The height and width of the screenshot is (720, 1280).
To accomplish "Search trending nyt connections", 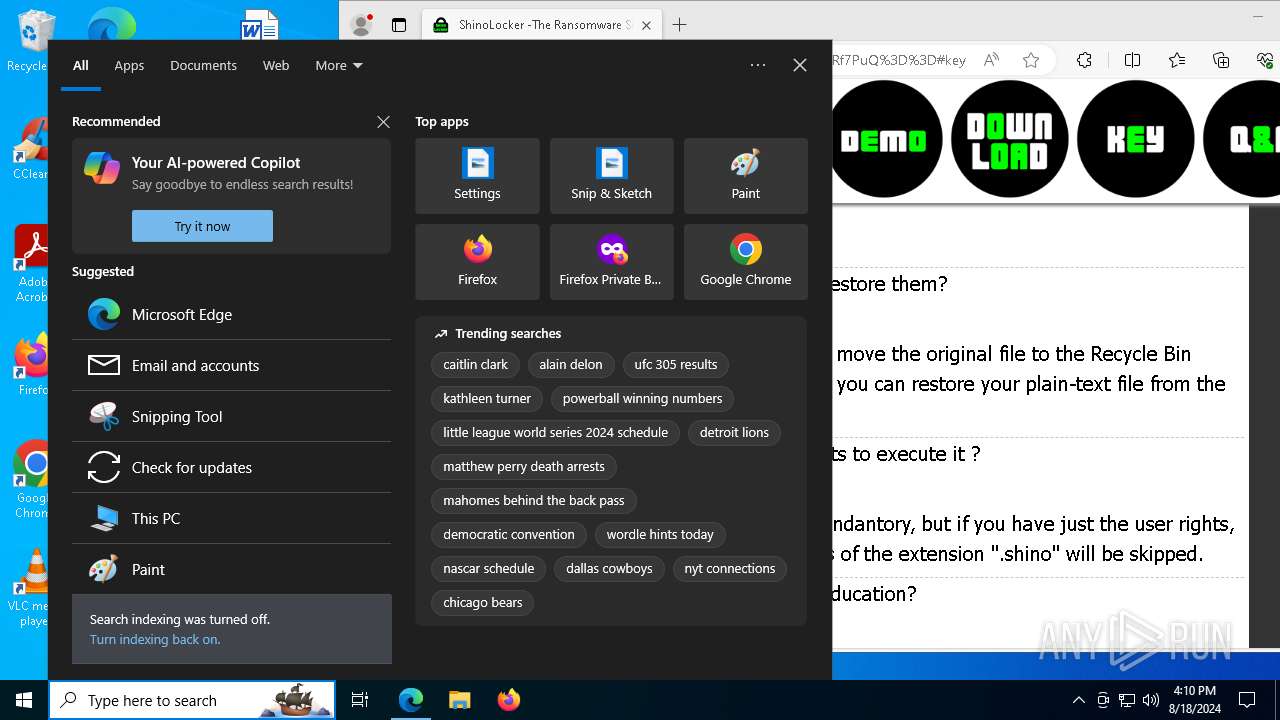I will 730,568.
